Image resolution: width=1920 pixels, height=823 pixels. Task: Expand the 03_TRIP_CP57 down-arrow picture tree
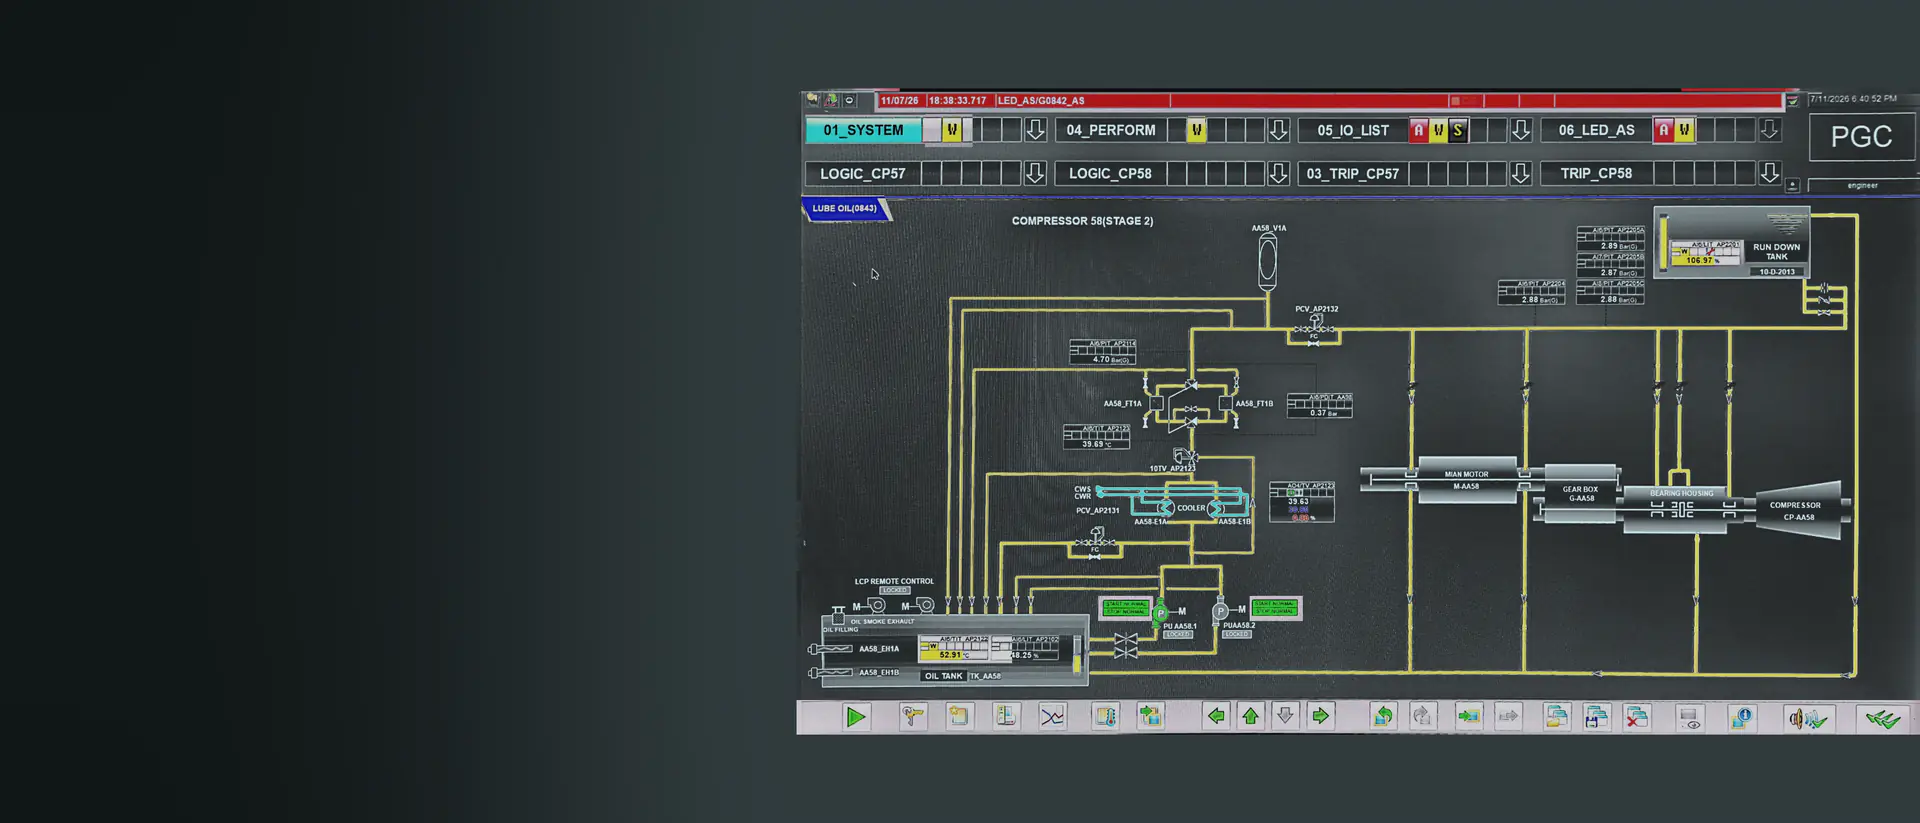coord(1521,173)
